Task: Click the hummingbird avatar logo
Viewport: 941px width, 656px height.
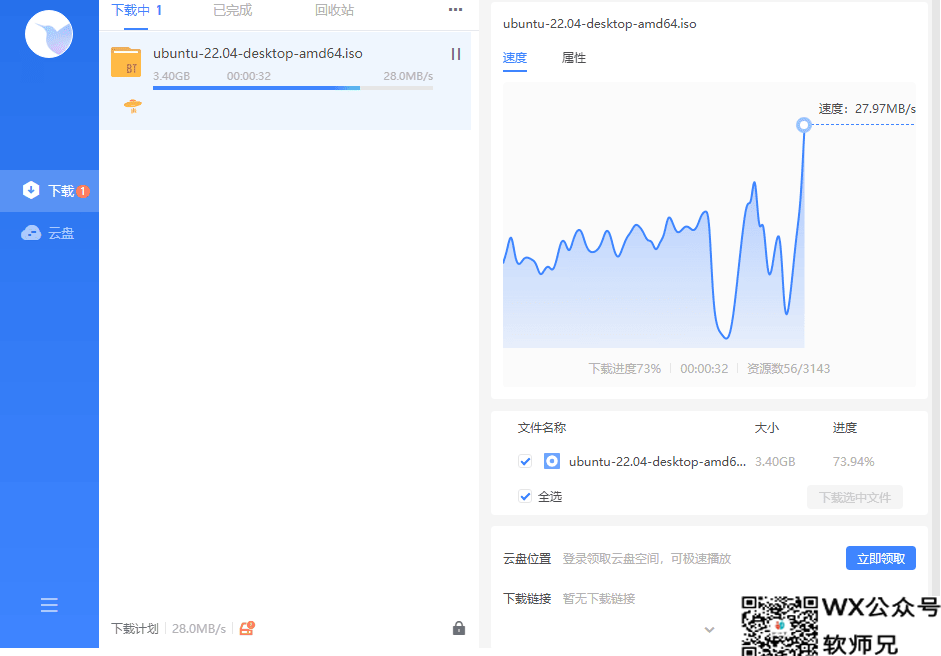Action: [x=49, y=34]
